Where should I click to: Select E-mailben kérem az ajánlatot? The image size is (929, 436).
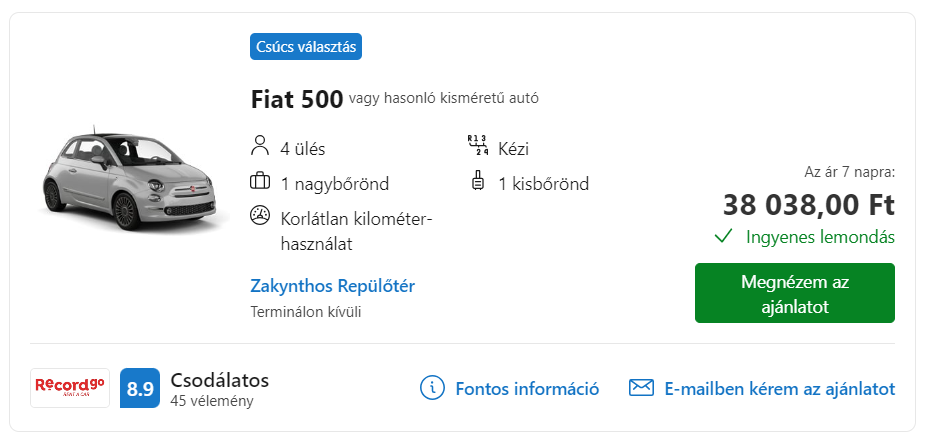click(x=780, y=389)
